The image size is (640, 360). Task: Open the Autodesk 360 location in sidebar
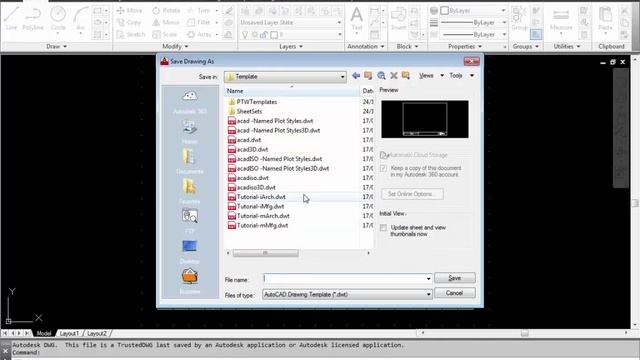[x=190, y=102]
